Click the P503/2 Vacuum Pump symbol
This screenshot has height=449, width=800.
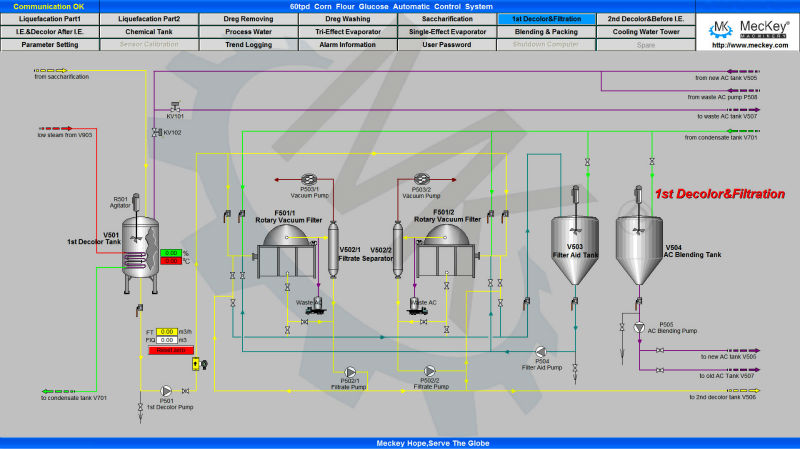(420, 178)
